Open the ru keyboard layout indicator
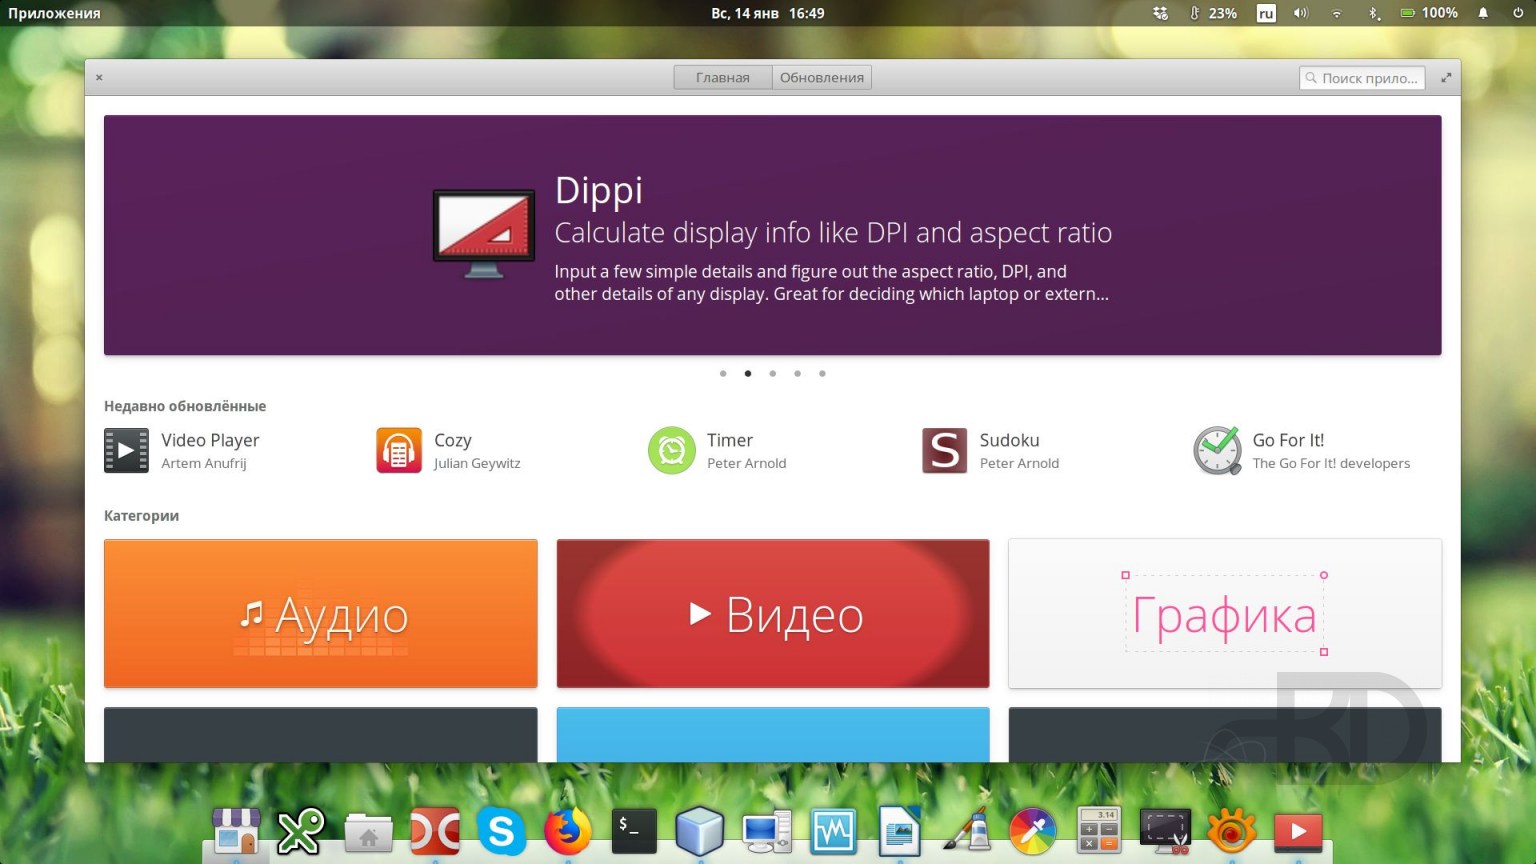Image resolution: width=1536 pixels, height=864 pixels. [x=1266, y=13]
